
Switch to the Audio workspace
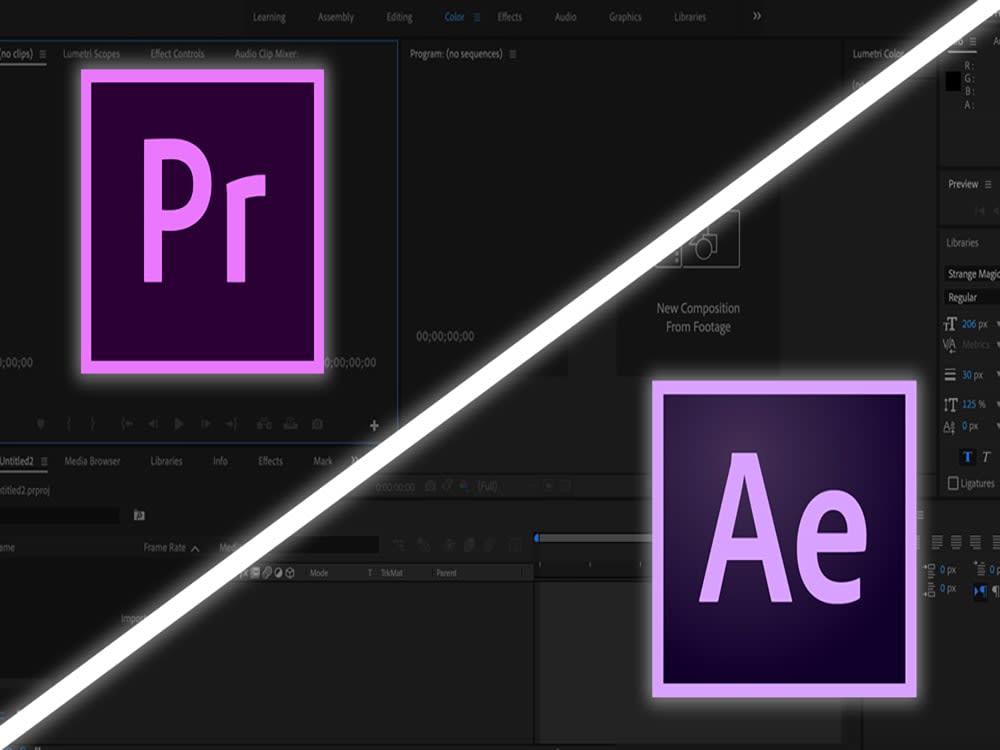(566, 17)
